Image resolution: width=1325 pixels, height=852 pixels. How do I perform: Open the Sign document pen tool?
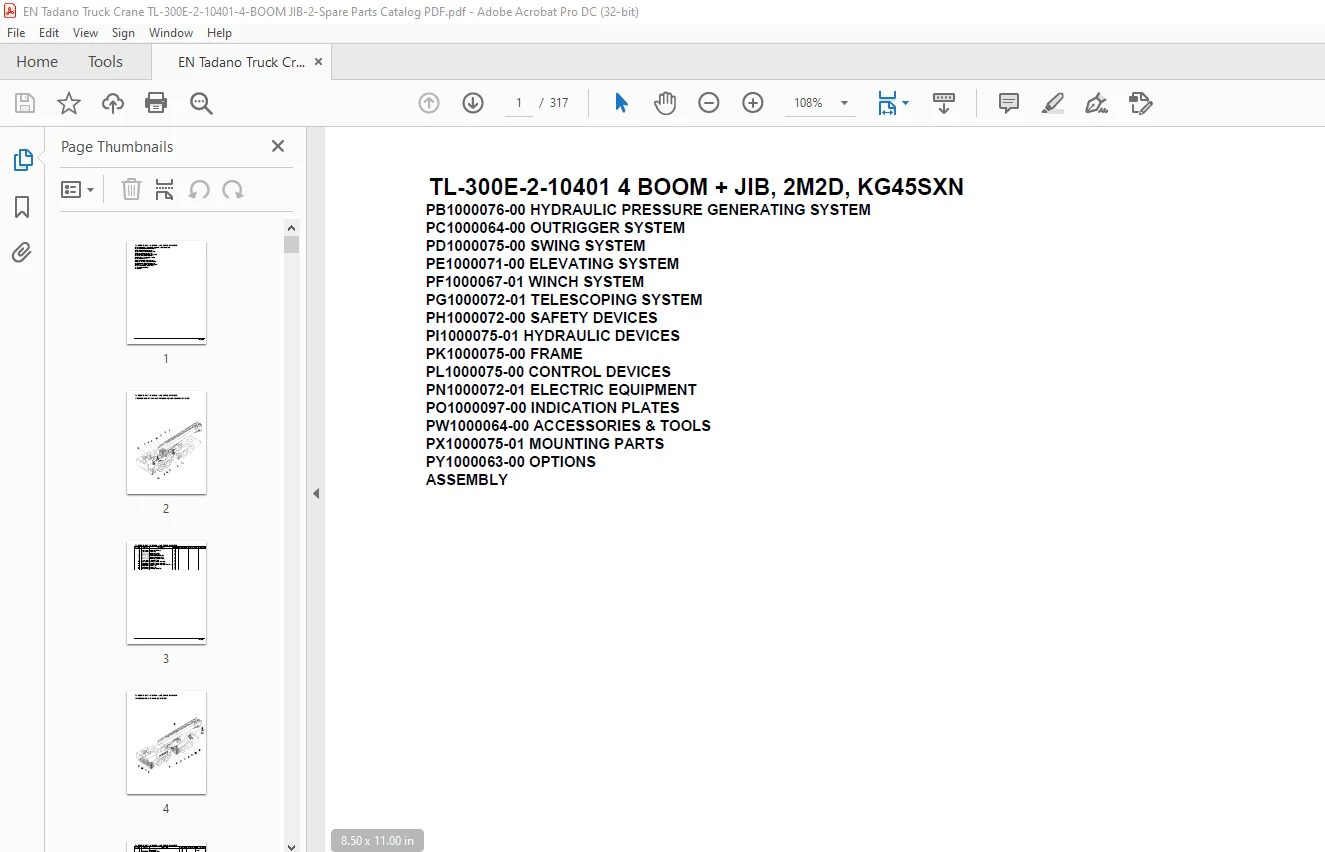[1097, 103]
